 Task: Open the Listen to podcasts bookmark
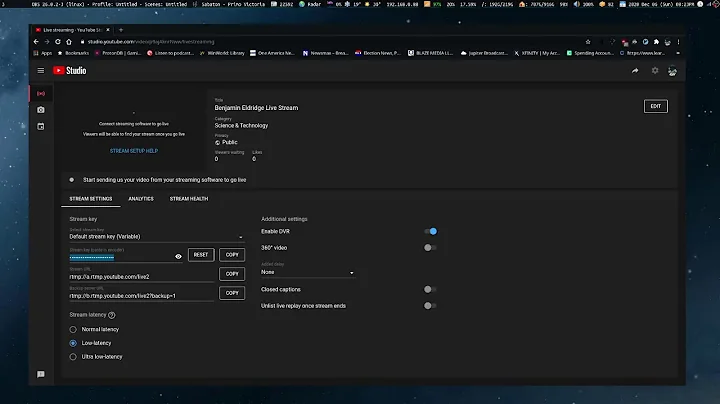point(170,53)
